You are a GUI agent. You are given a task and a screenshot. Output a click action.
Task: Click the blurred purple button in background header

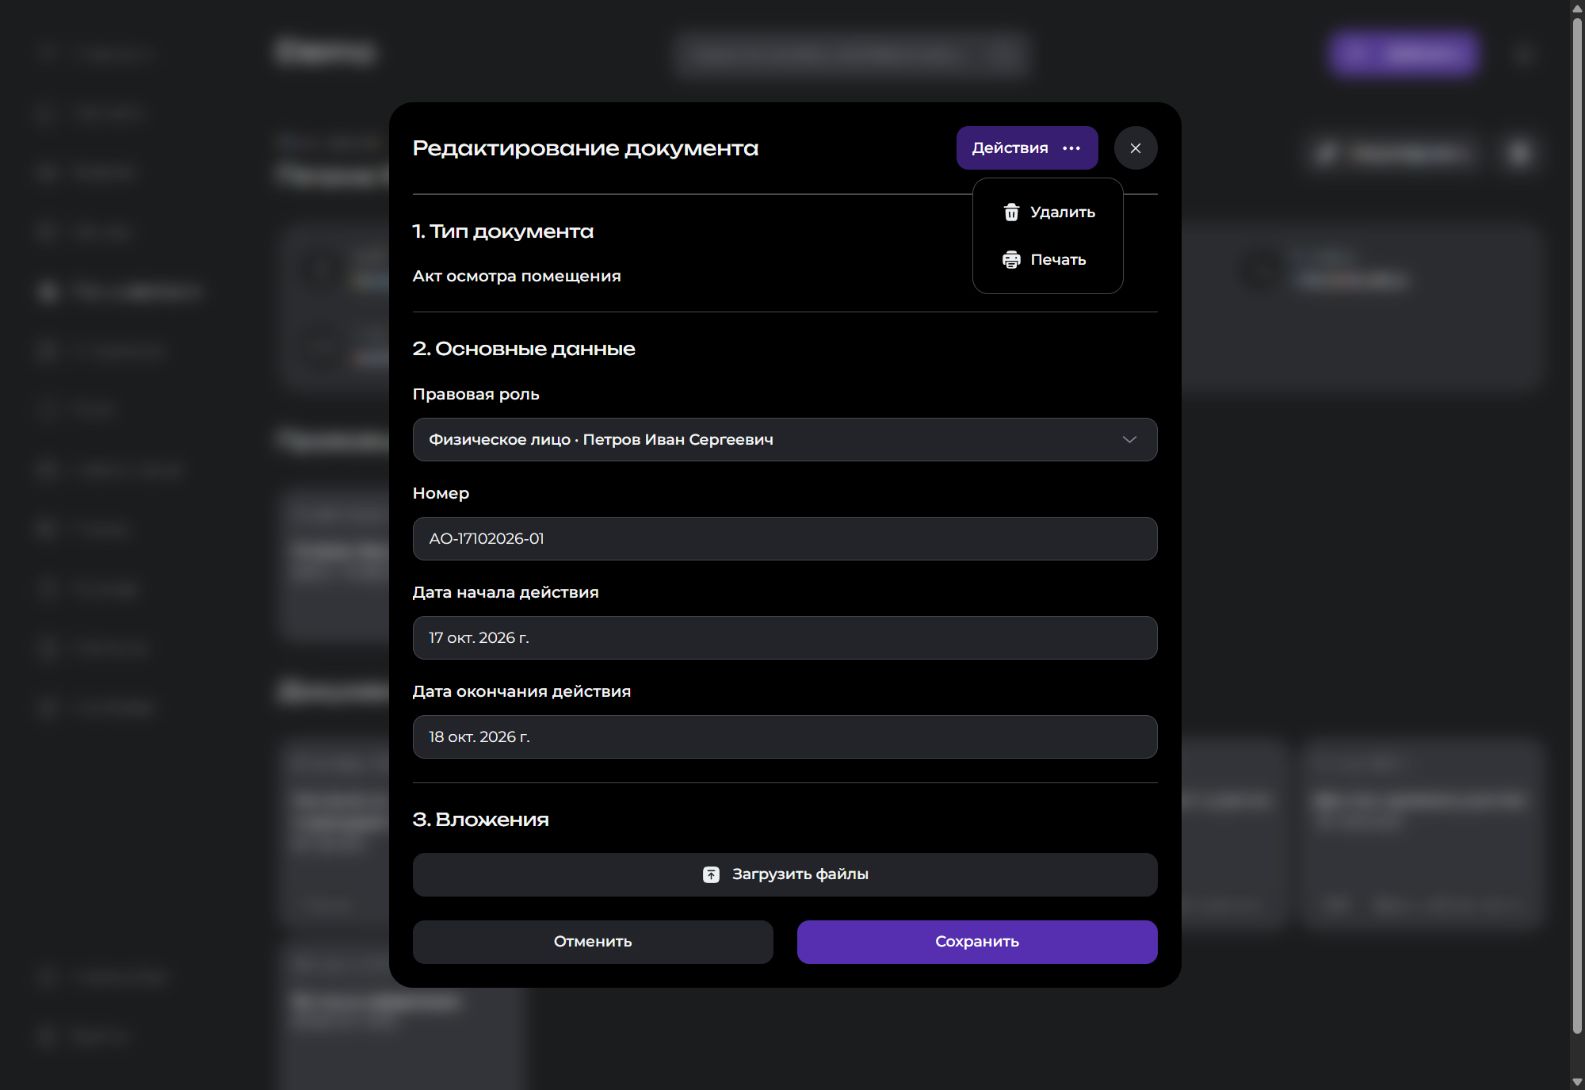pyautogui.click(x=1404, y=53)
